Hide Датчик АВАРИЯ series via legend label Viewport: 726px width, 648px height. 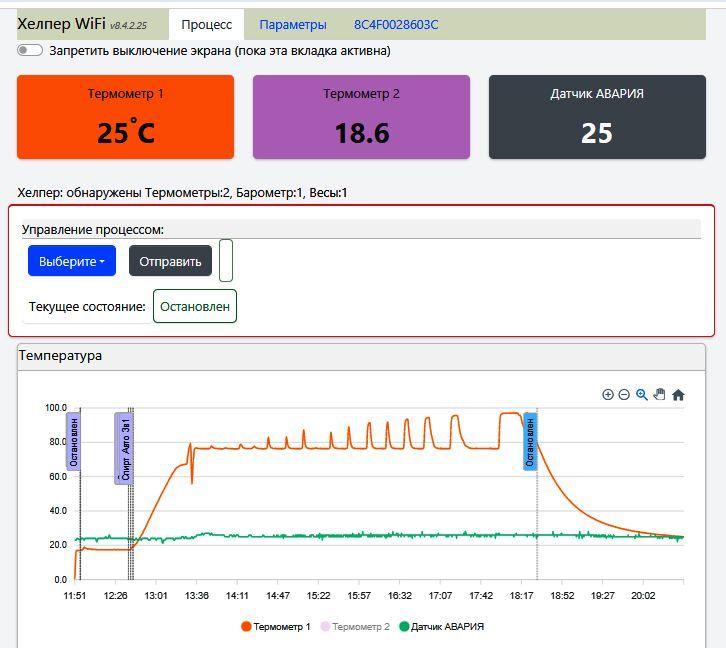[447, 627]
